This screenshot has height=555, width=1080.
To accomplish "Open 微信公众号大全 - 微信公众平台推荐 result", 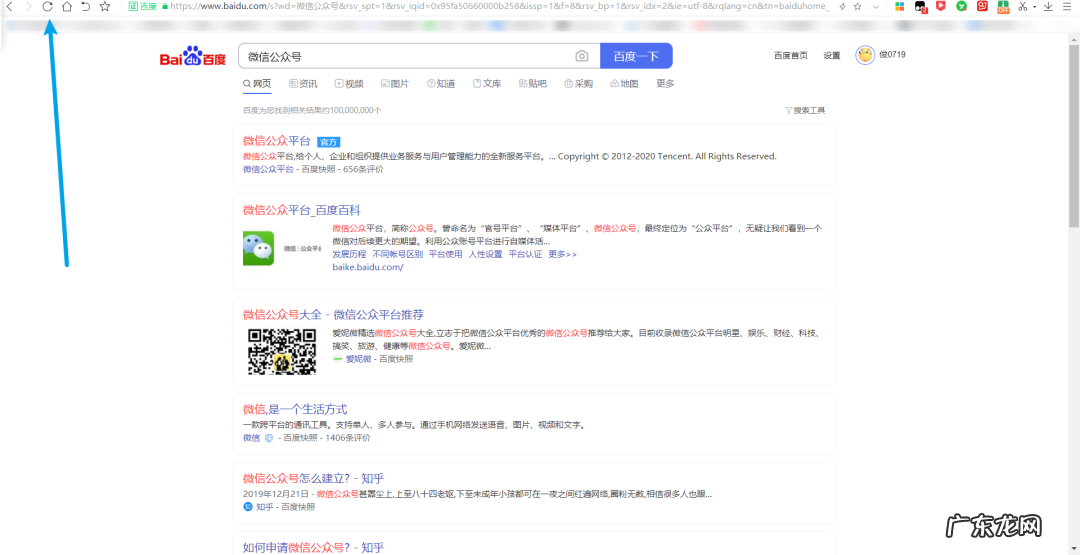I will coord(333,315).
